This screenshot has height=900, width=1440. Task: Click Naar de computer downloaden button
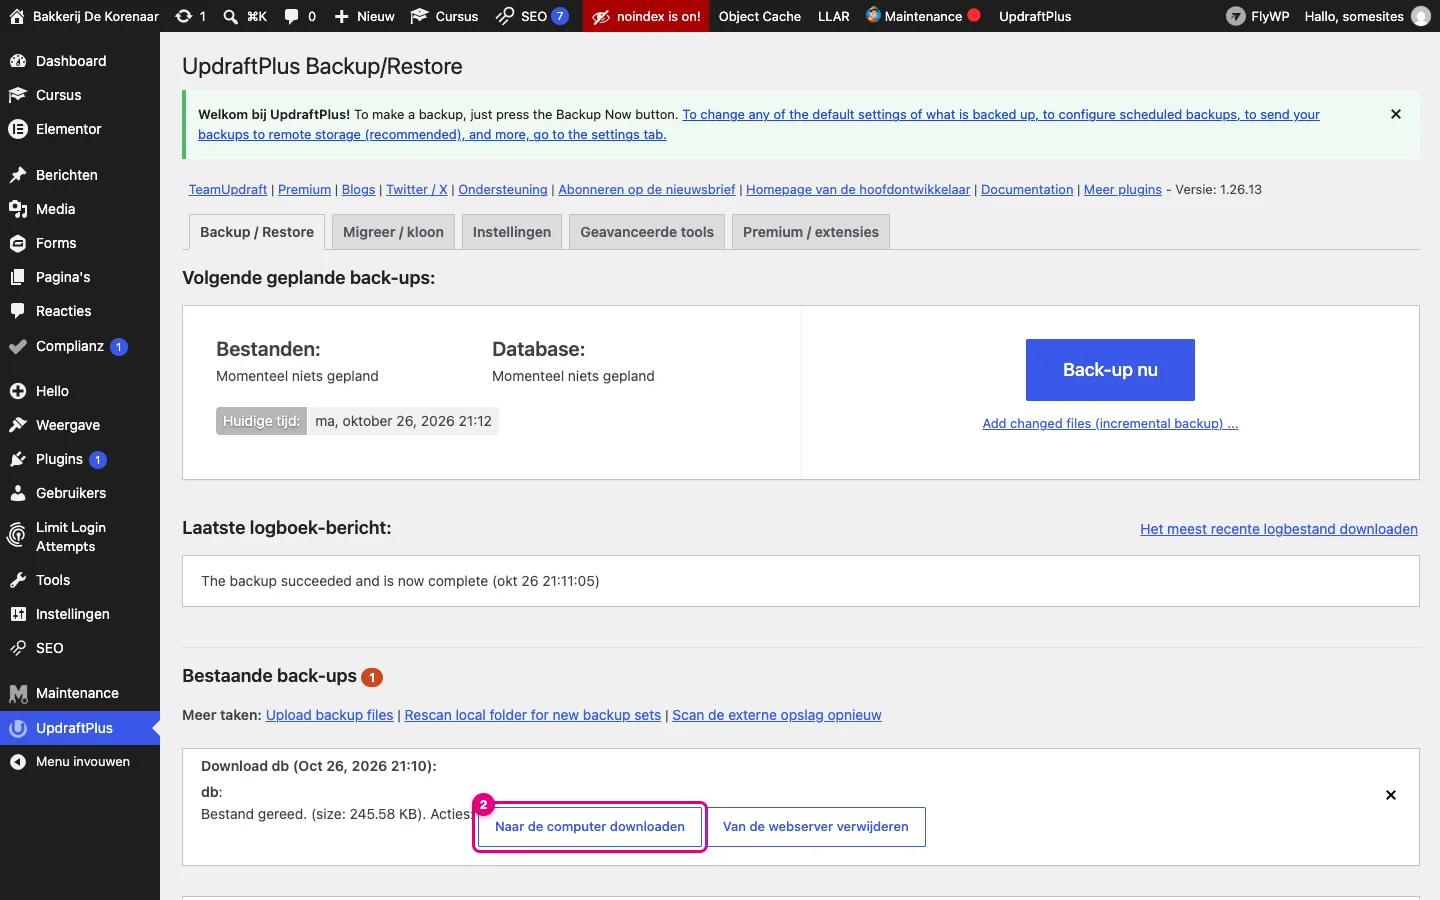pyautogui.click(x=590, y=827)
